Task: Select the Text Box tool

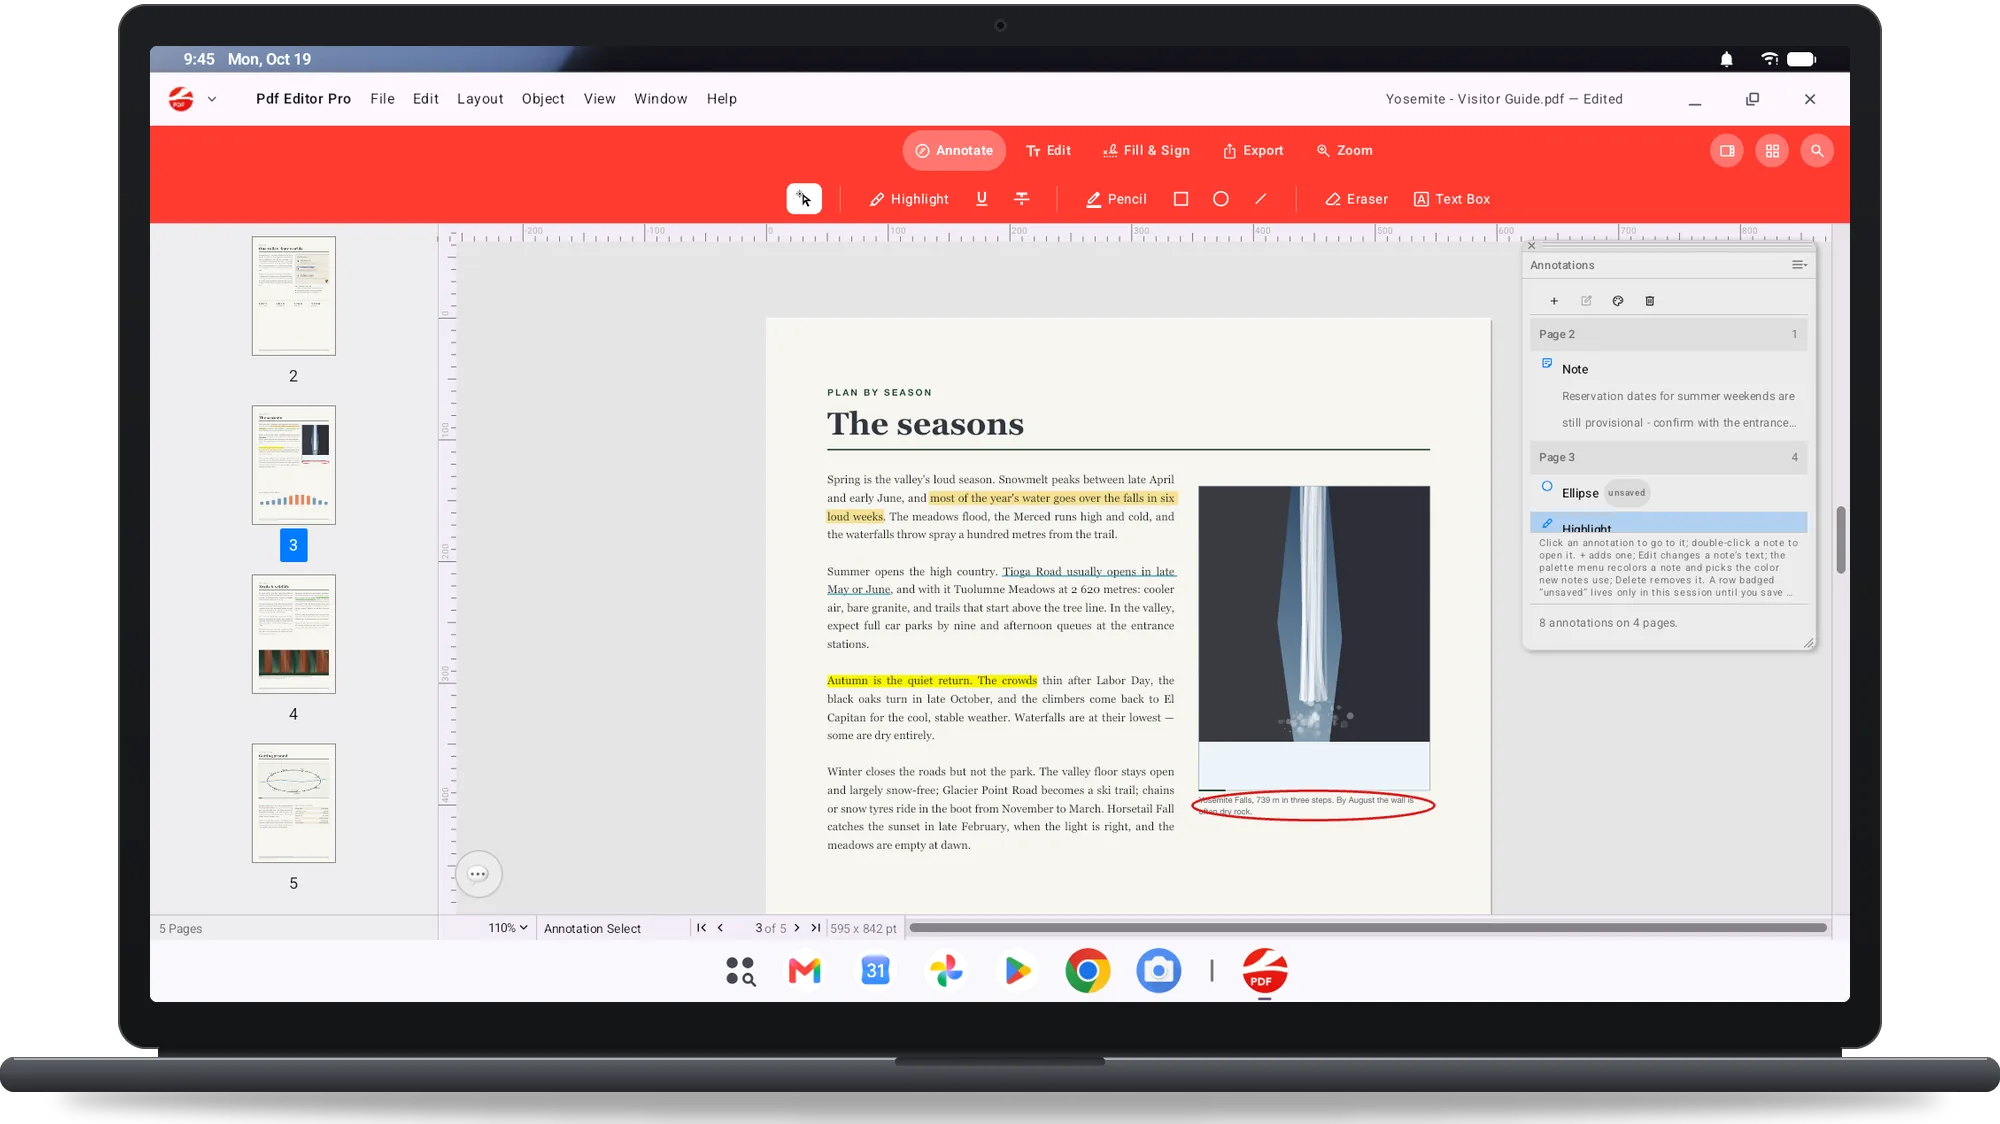Action: pos(1452,199)
